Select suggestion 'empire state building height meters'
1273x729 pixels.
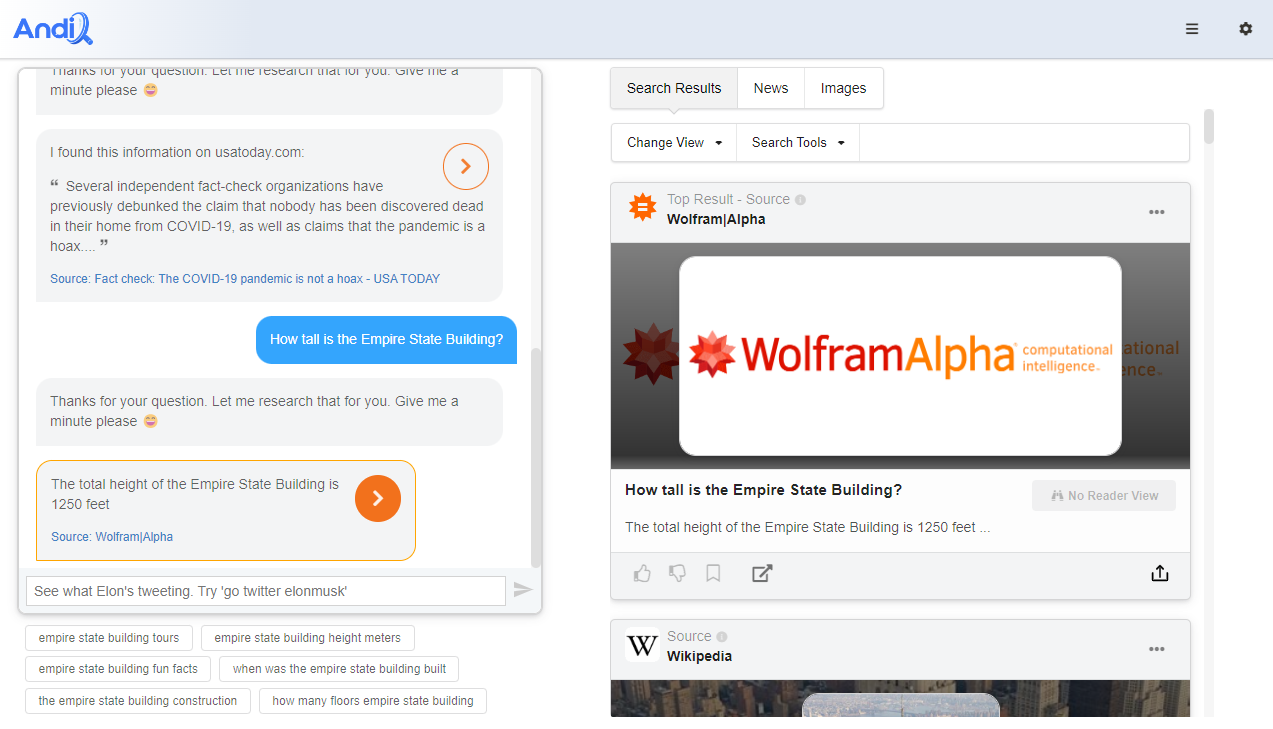pyautogui.click(x=308, y=638)
